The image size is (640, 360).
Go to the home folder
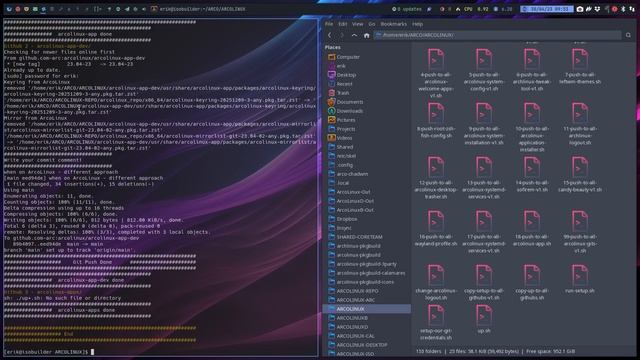(367, 36)
